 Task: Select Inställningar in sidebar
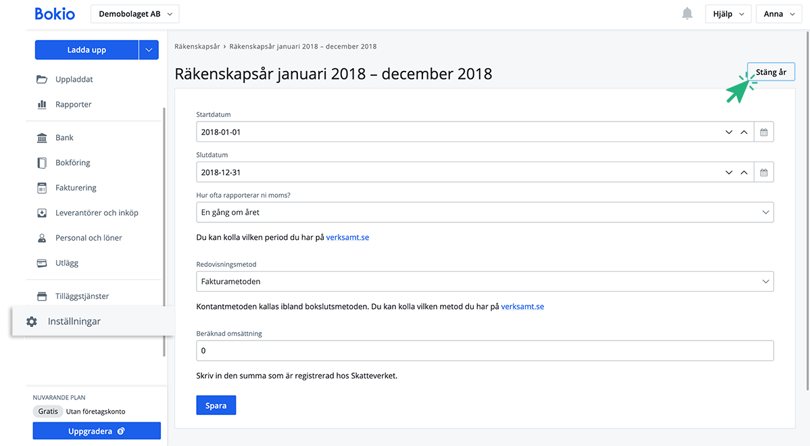[74, 321]
